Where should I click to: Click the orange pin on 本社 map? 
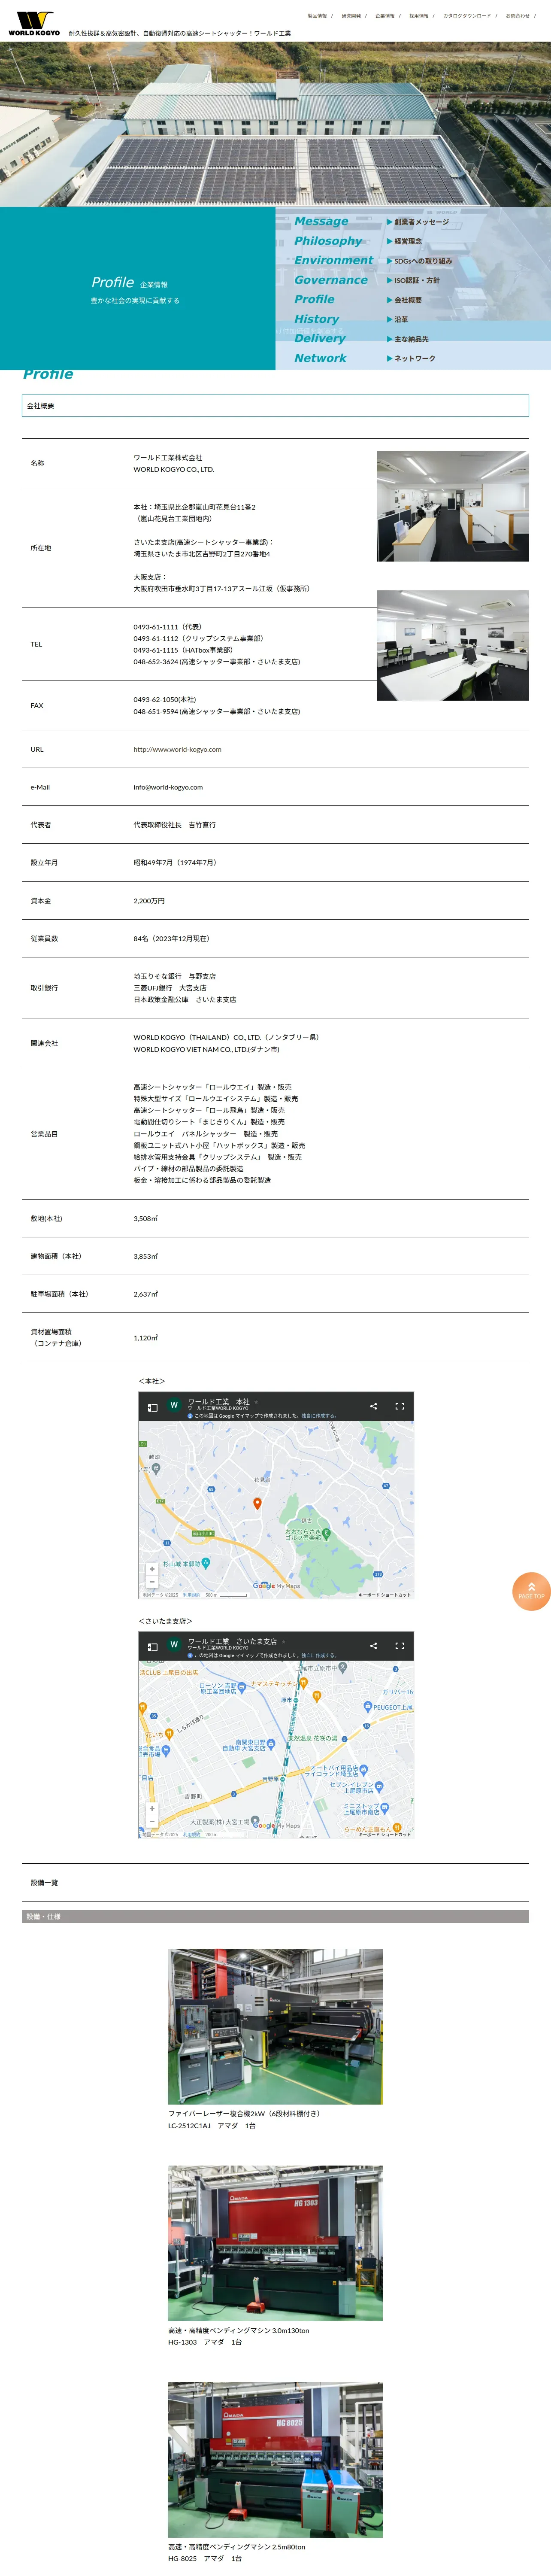pyautogui.click(x=257, y=1503)
